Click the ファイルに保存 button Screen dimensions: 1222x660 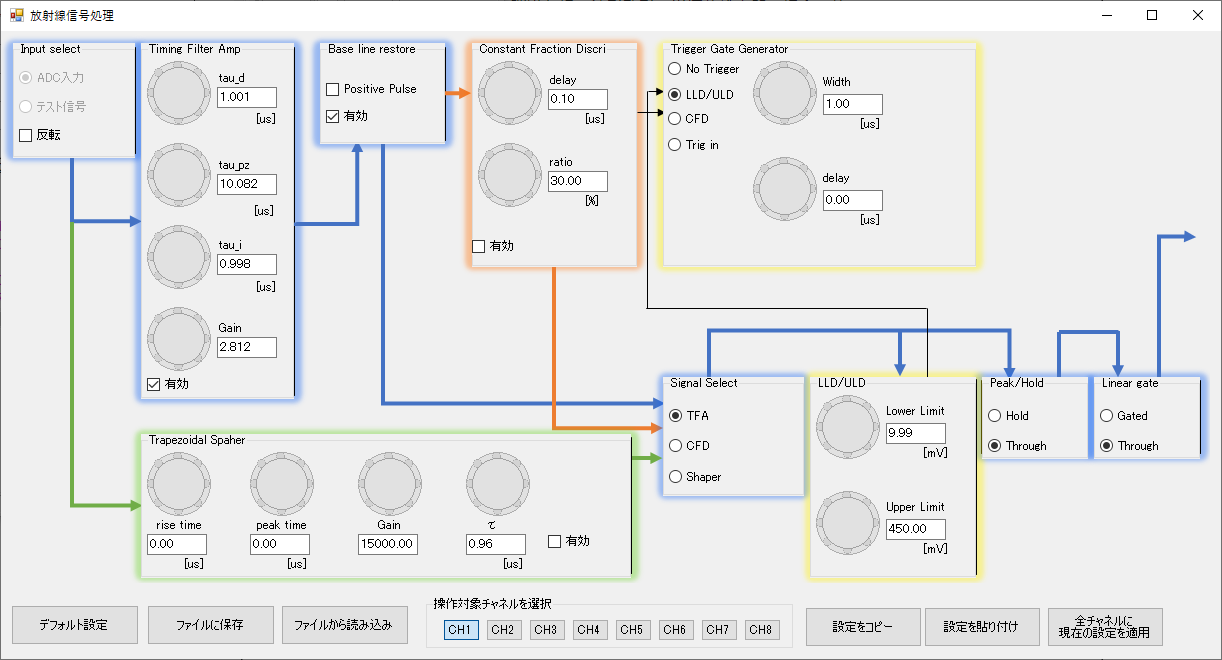click(210, 626)
